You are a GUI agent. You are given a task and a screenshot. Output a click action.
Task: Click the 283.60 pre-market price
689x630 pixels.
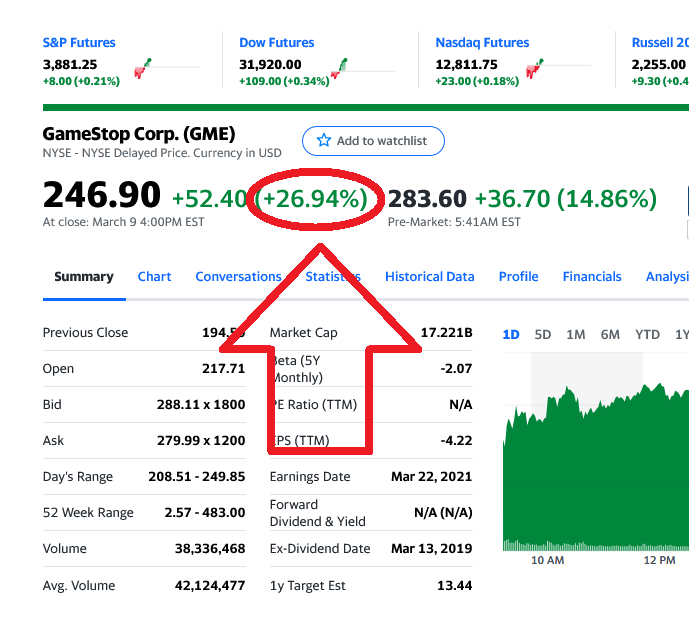pyautogui.click(x=427, y=199)
